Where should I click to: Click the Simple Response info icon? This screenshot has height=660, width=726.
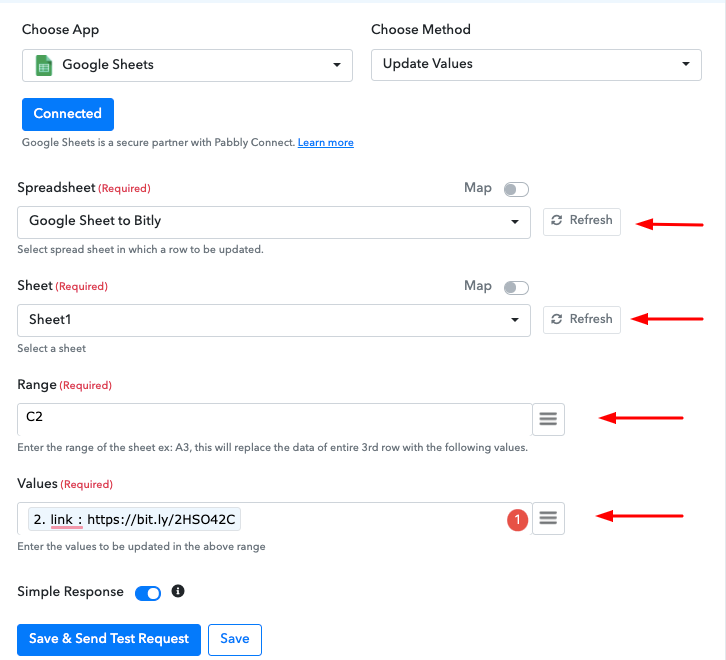point(178,591)
